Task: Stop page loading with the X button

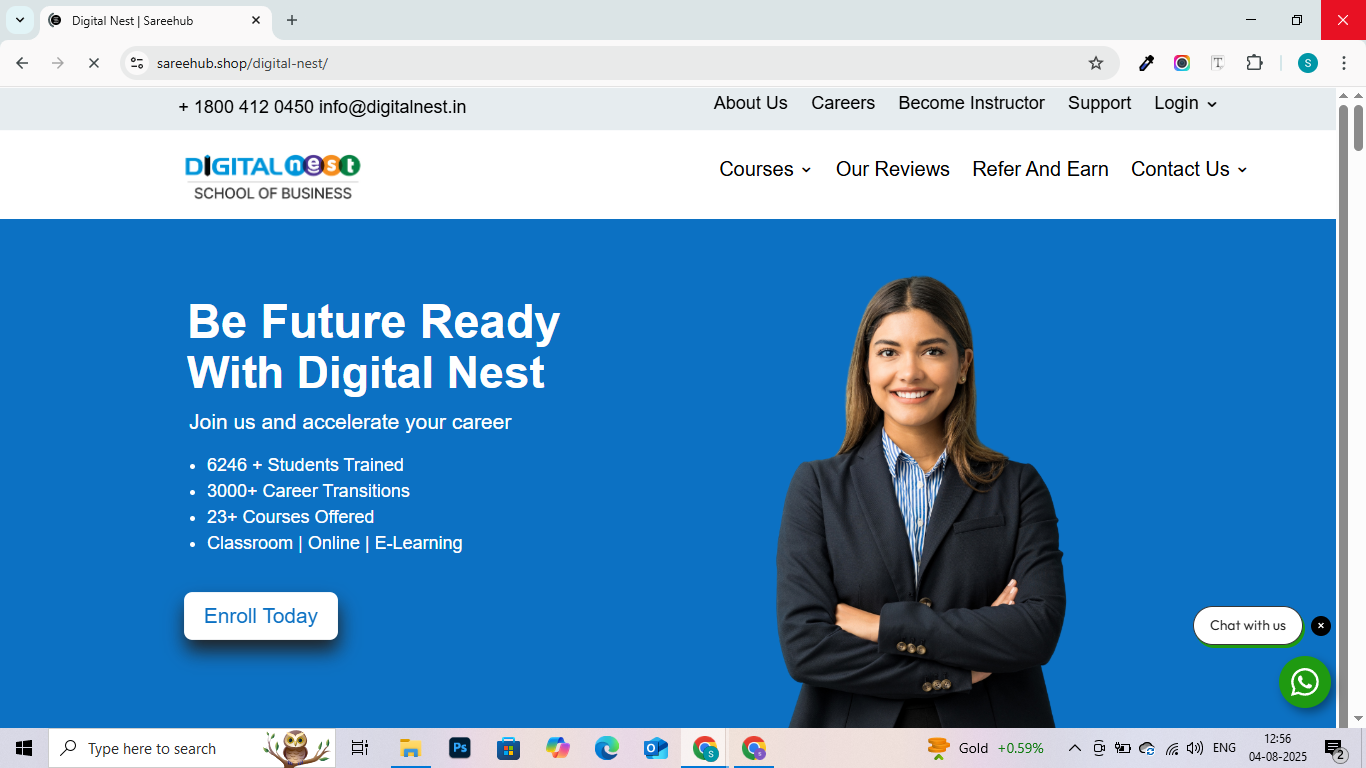Action: click(93, 63)
